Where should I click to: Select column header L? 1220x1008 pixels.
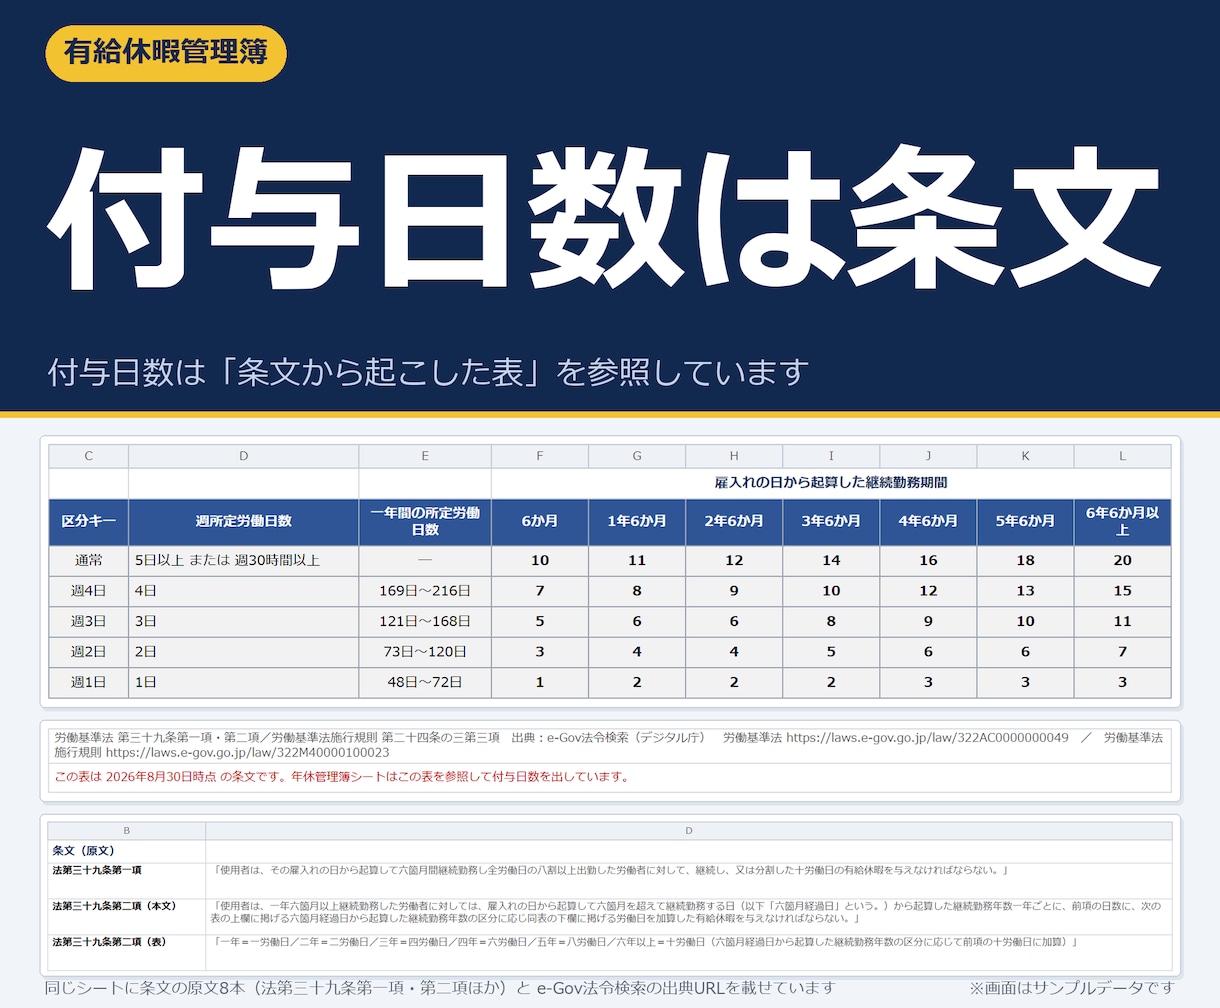tap(1122, 456)
